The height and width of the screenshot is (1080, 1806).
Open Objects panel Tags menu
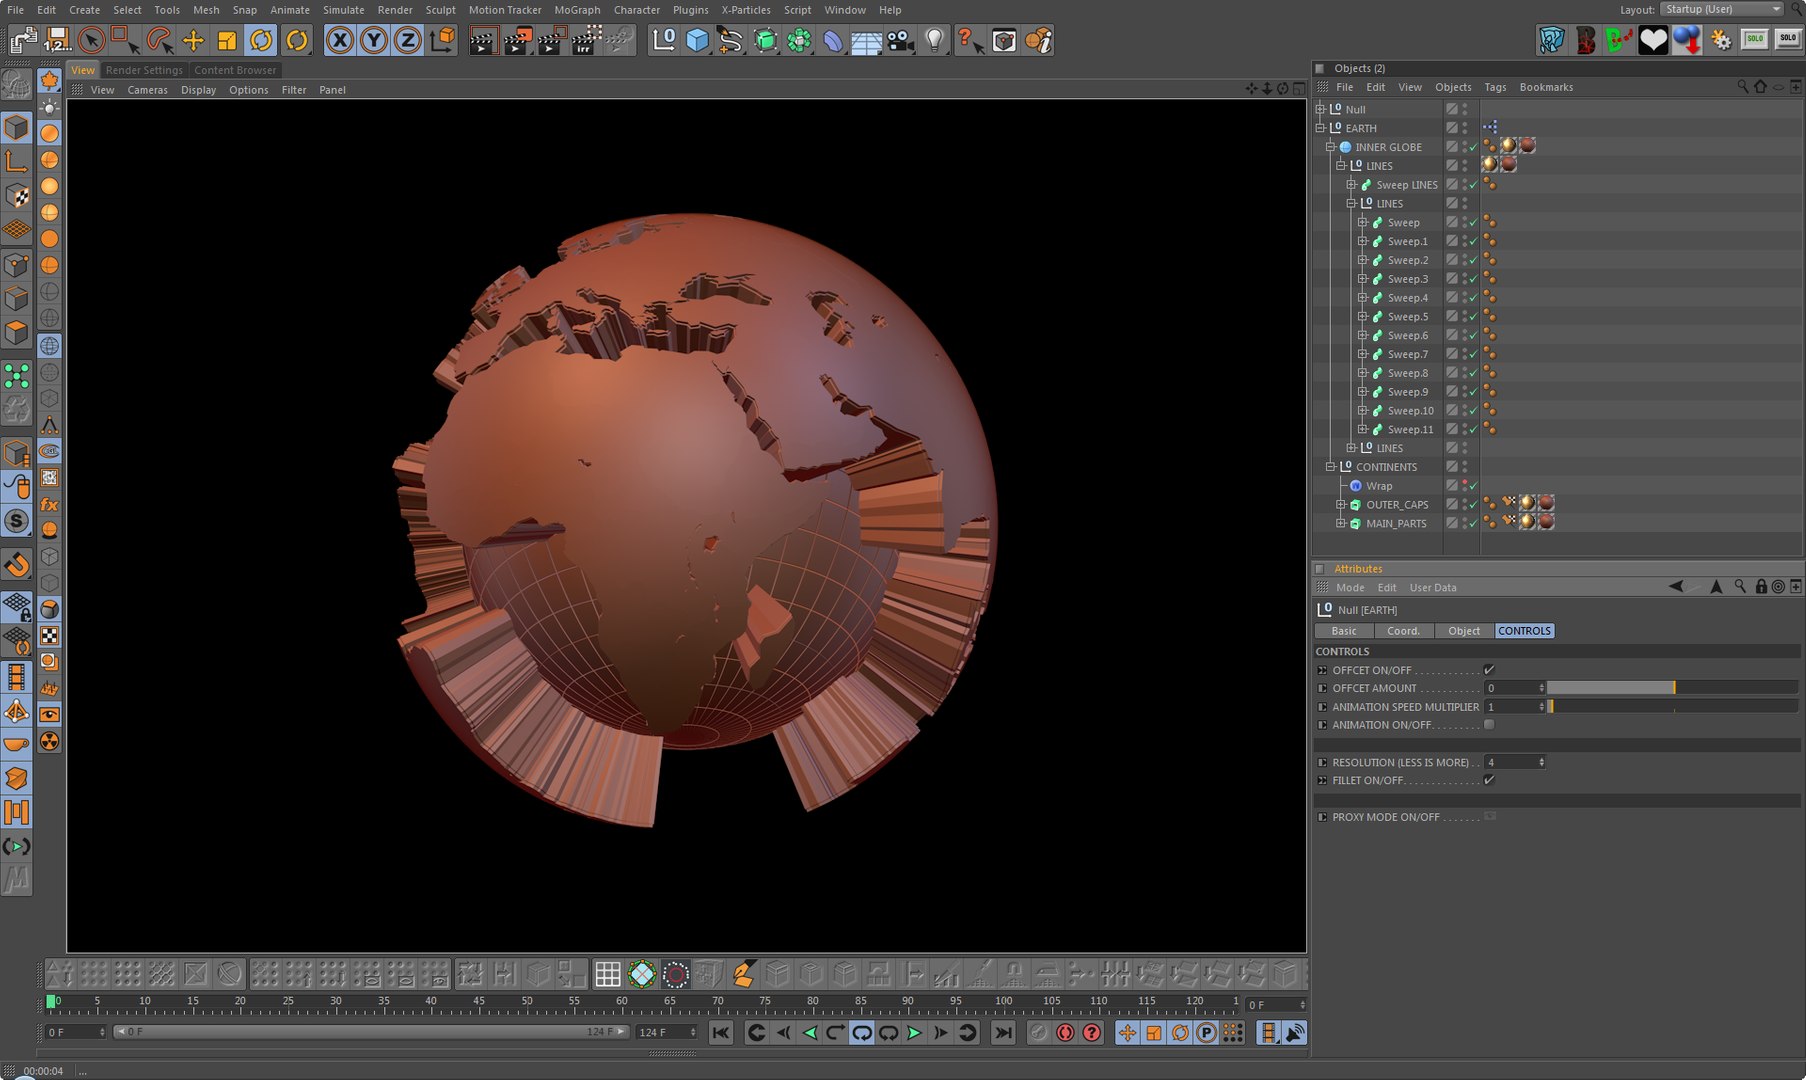pyautogui.click(x=1495, y=87)
